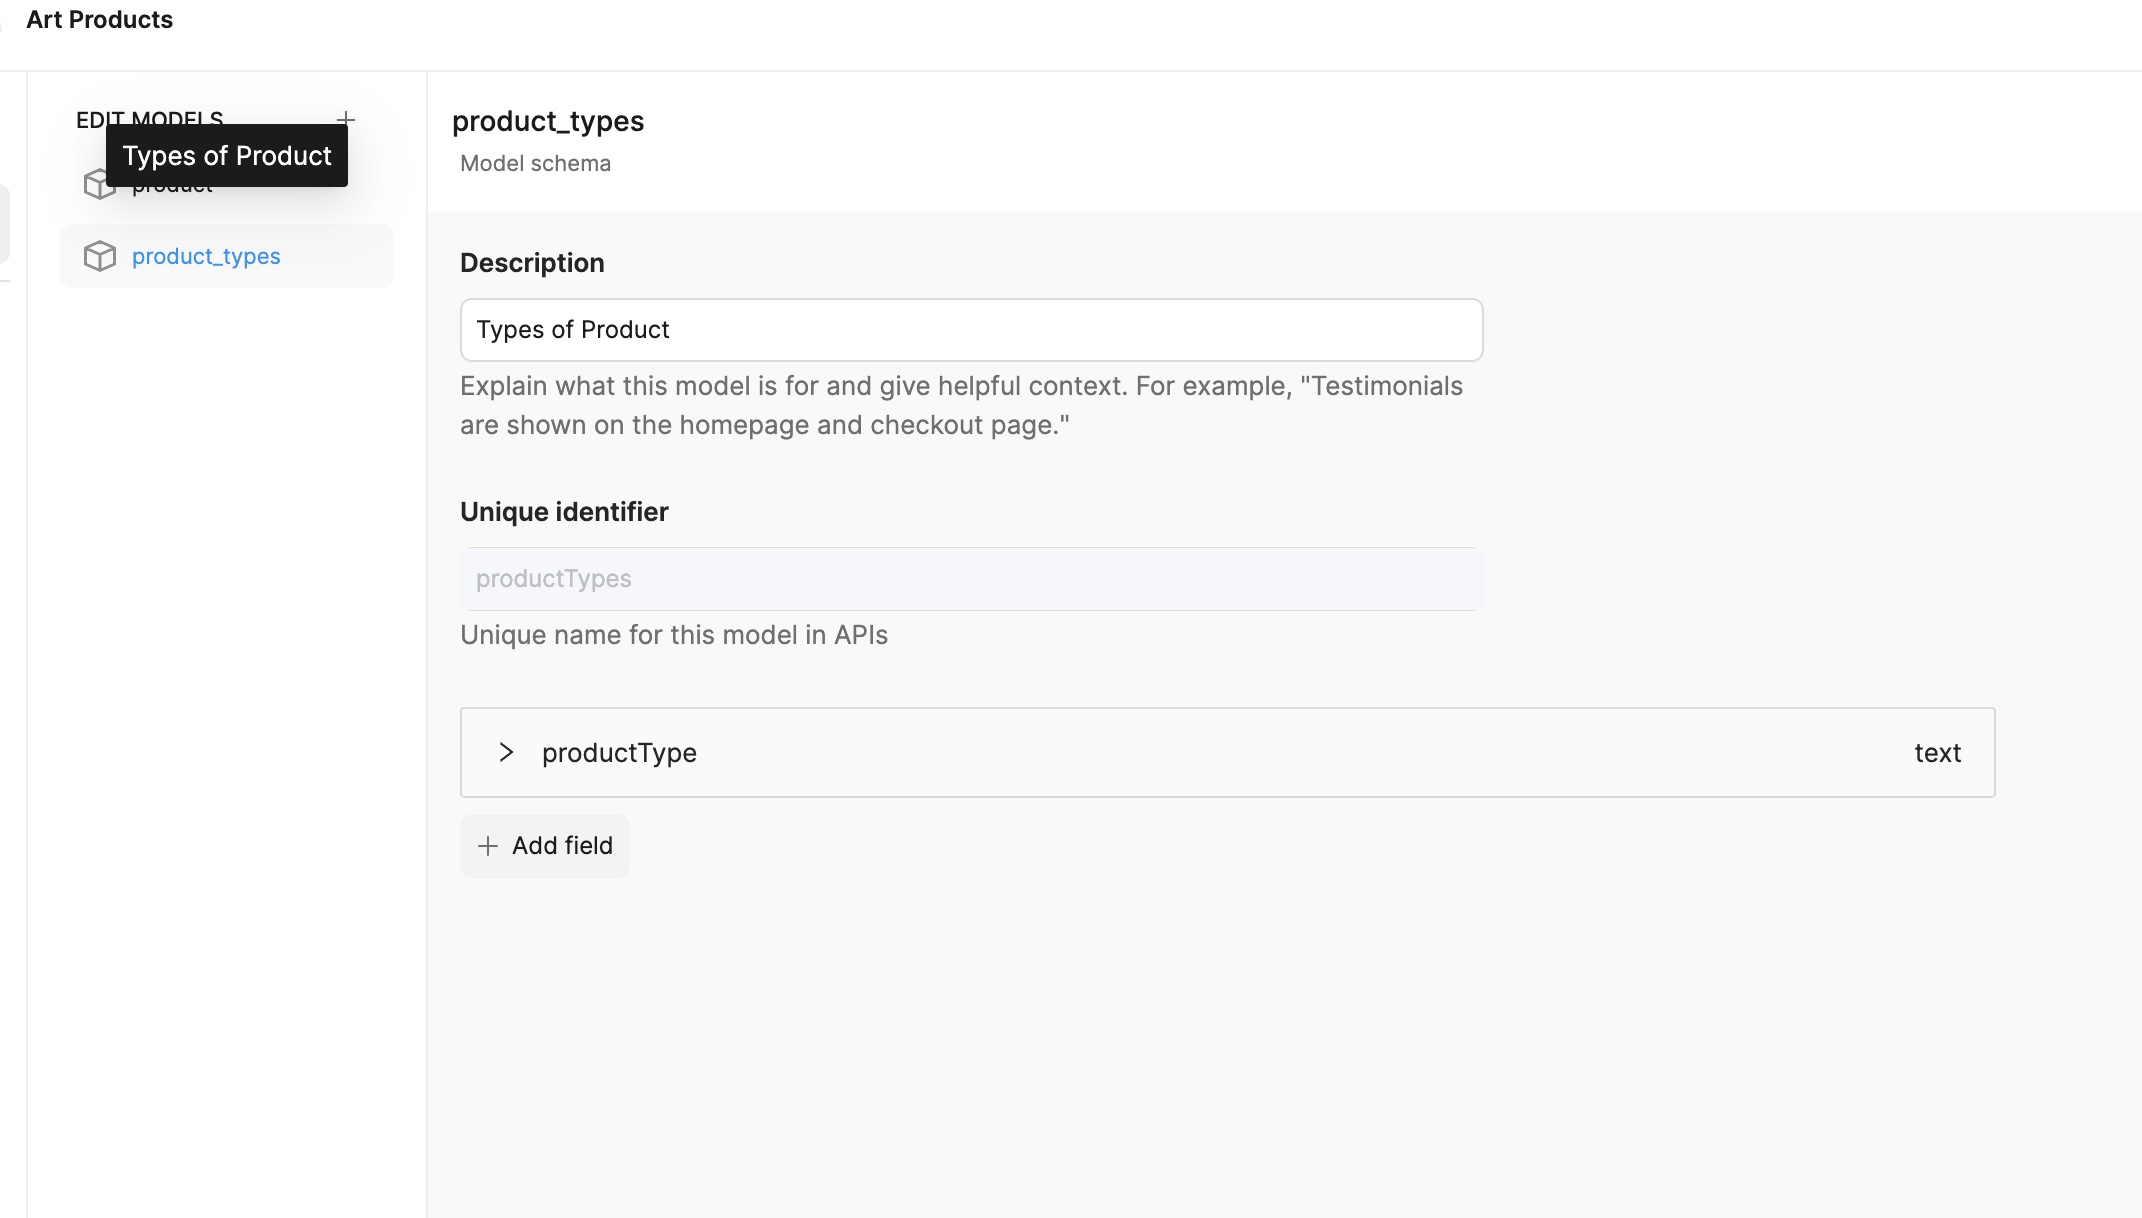The height and width of the screenshot is (1218, 2142).
Task: Click the Types of Product tooltip
Action: pyautogui.click(x=227, y=156)
